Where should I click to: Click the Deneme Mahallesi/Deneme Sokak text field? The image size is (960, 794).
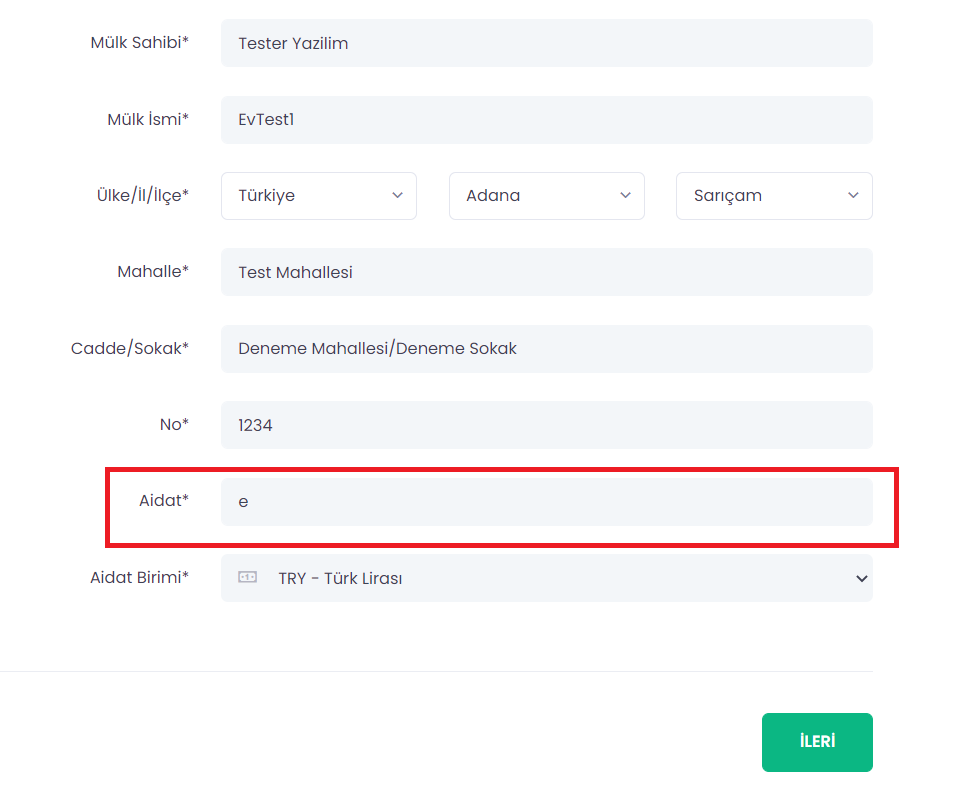(x=546, y=349)
